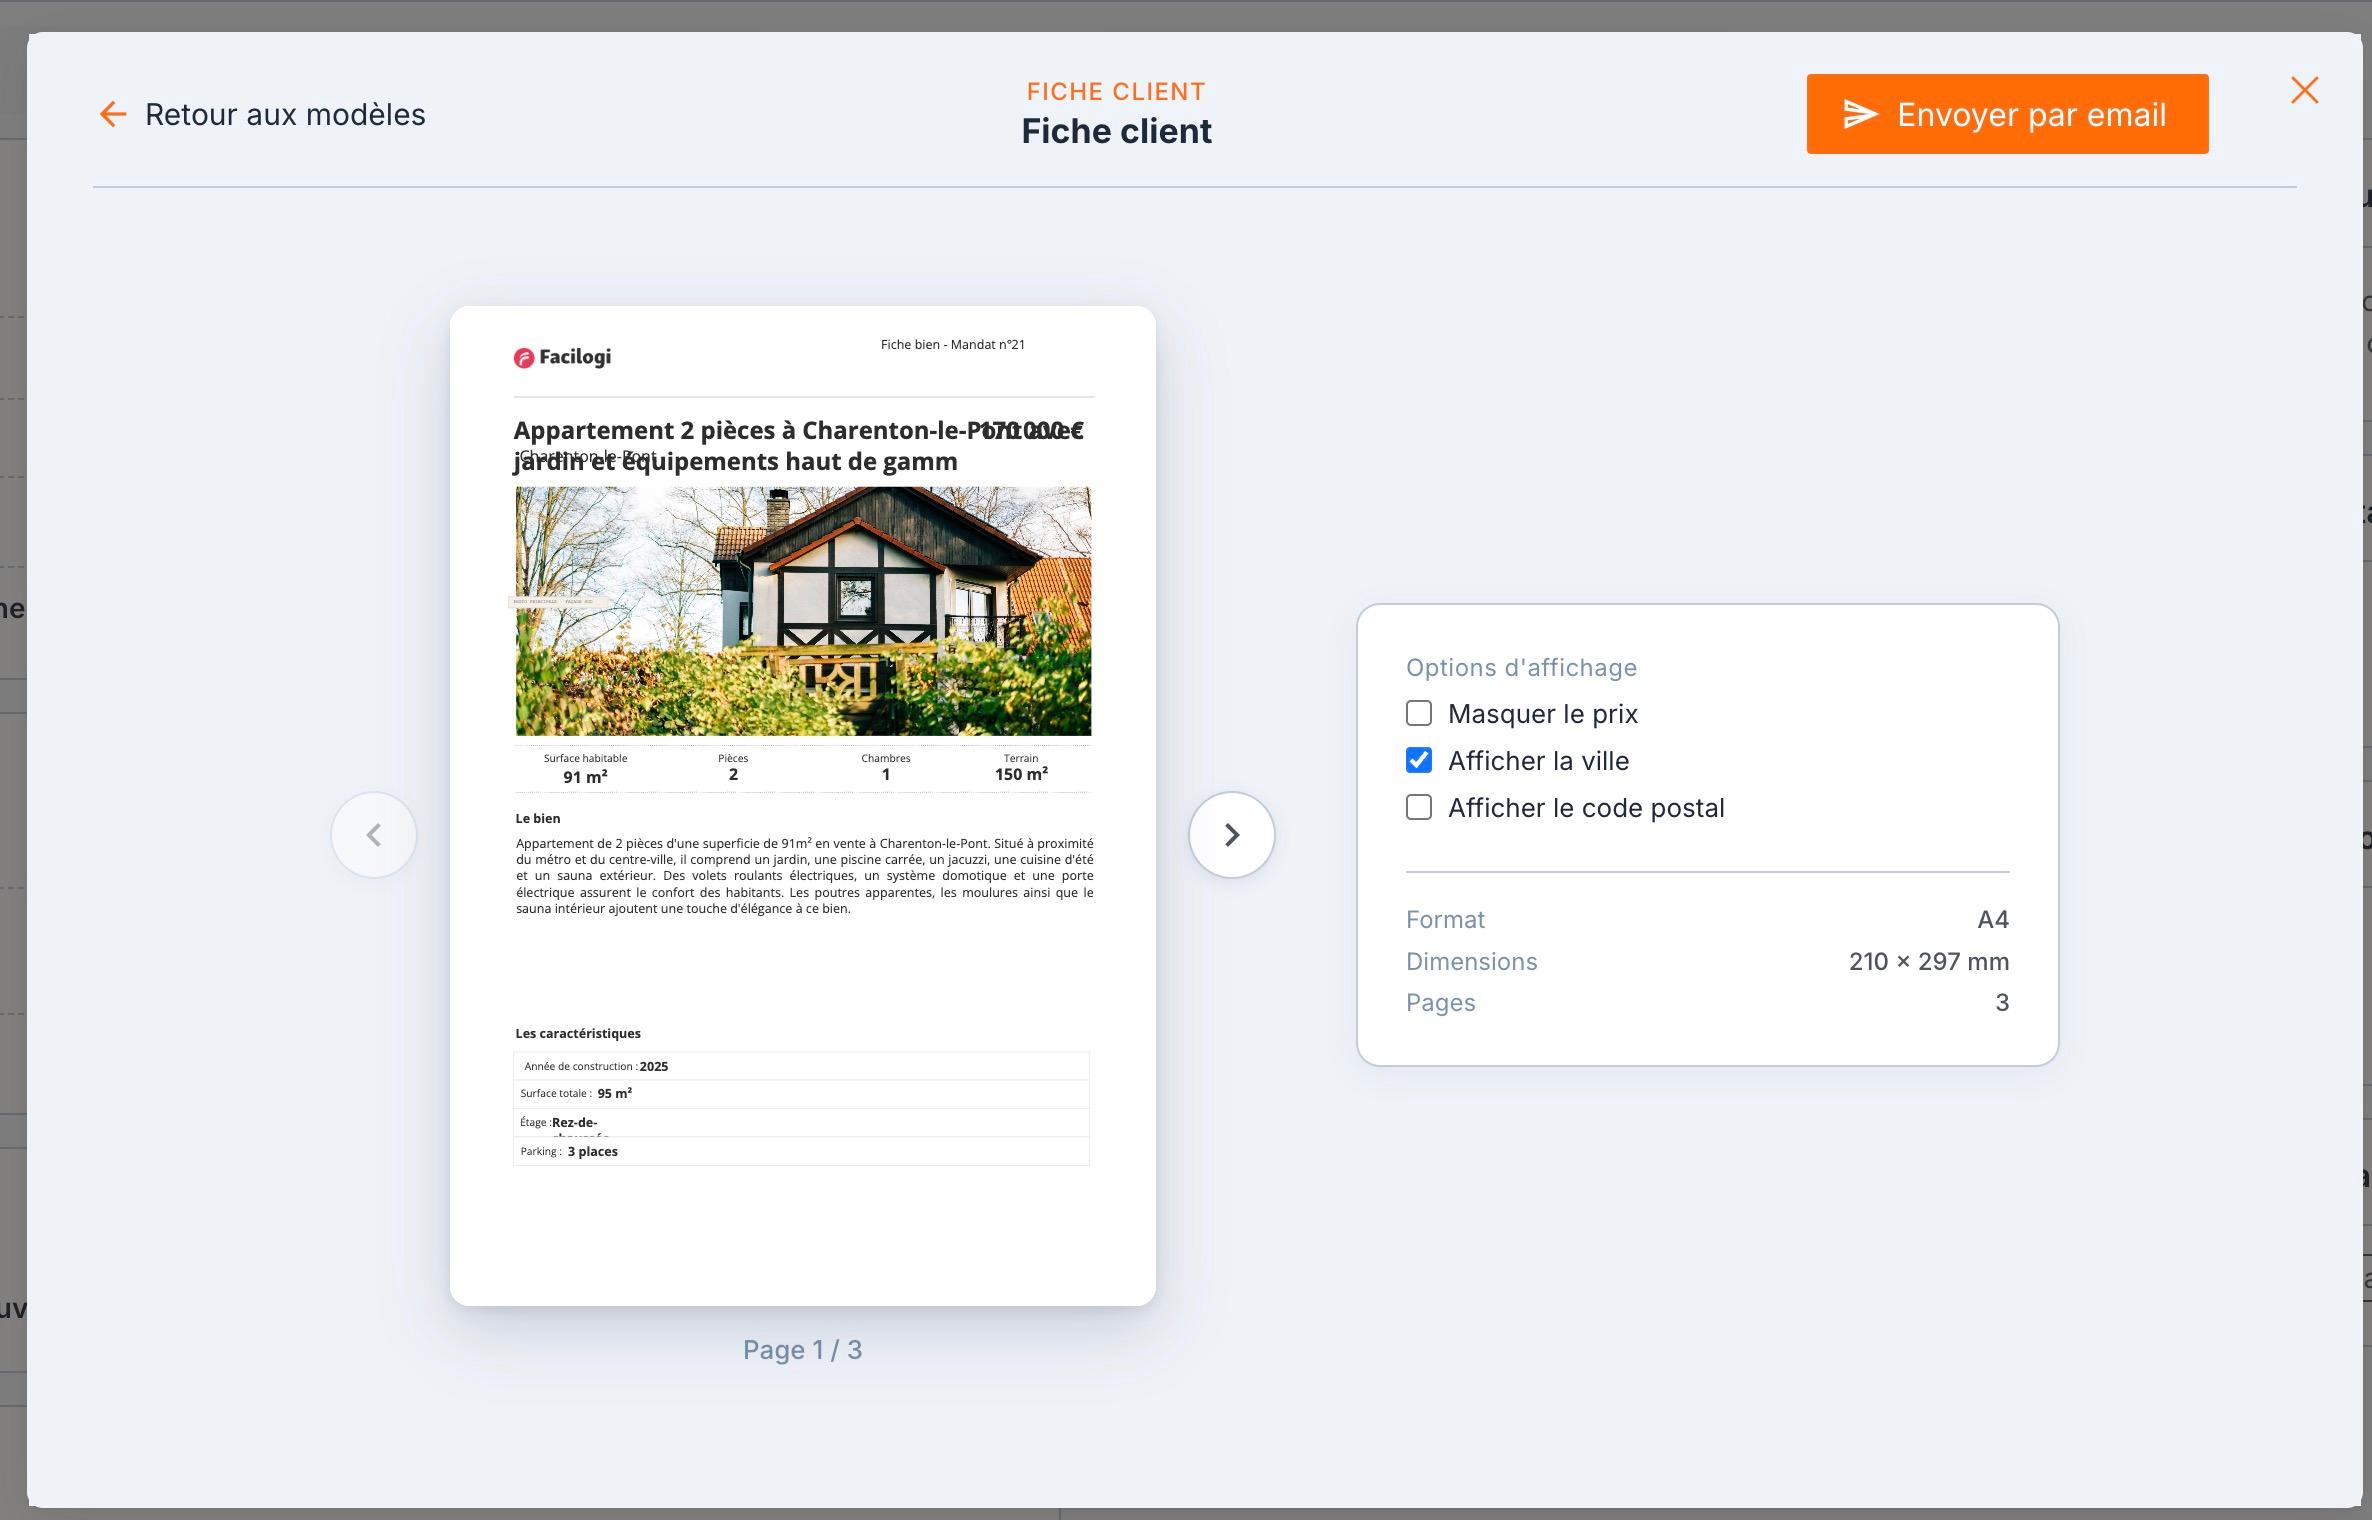
Task: Click the Page 1 / 3 indicator
Action: [802, 1350]
